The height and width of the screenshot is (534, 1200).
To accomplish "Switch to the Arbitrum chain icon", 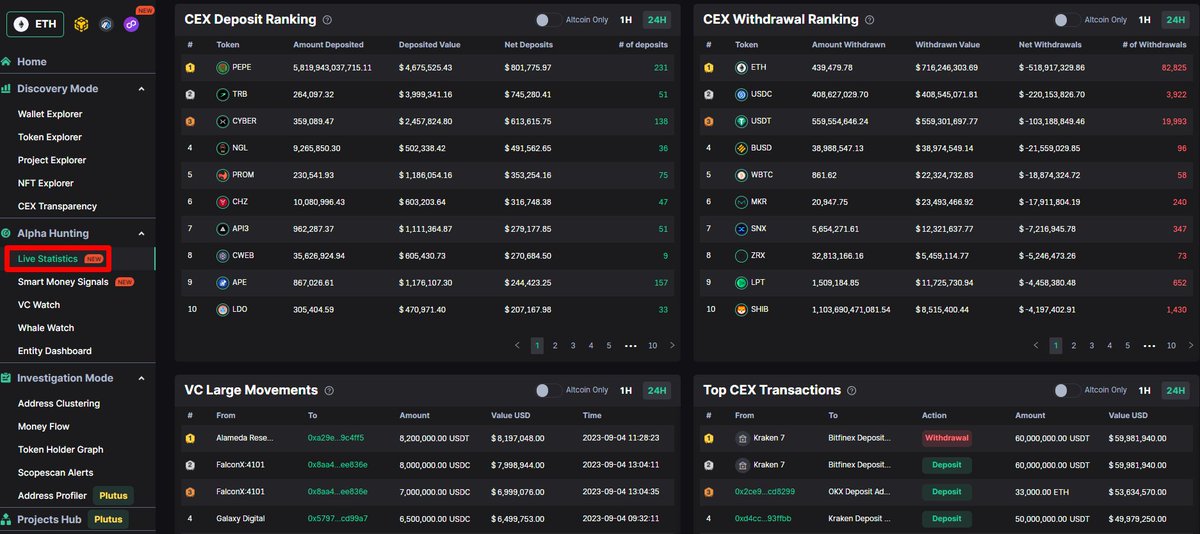I will point(106,23).
